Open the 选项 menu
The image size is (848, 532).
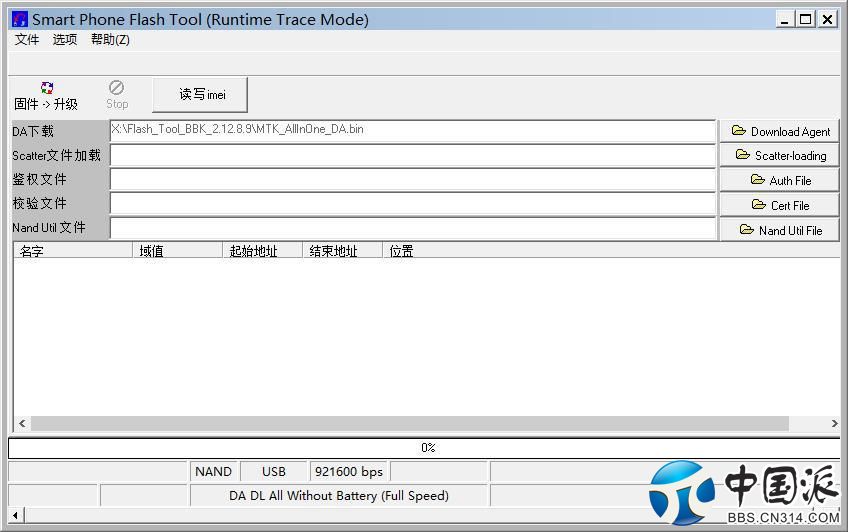(64, 39)
